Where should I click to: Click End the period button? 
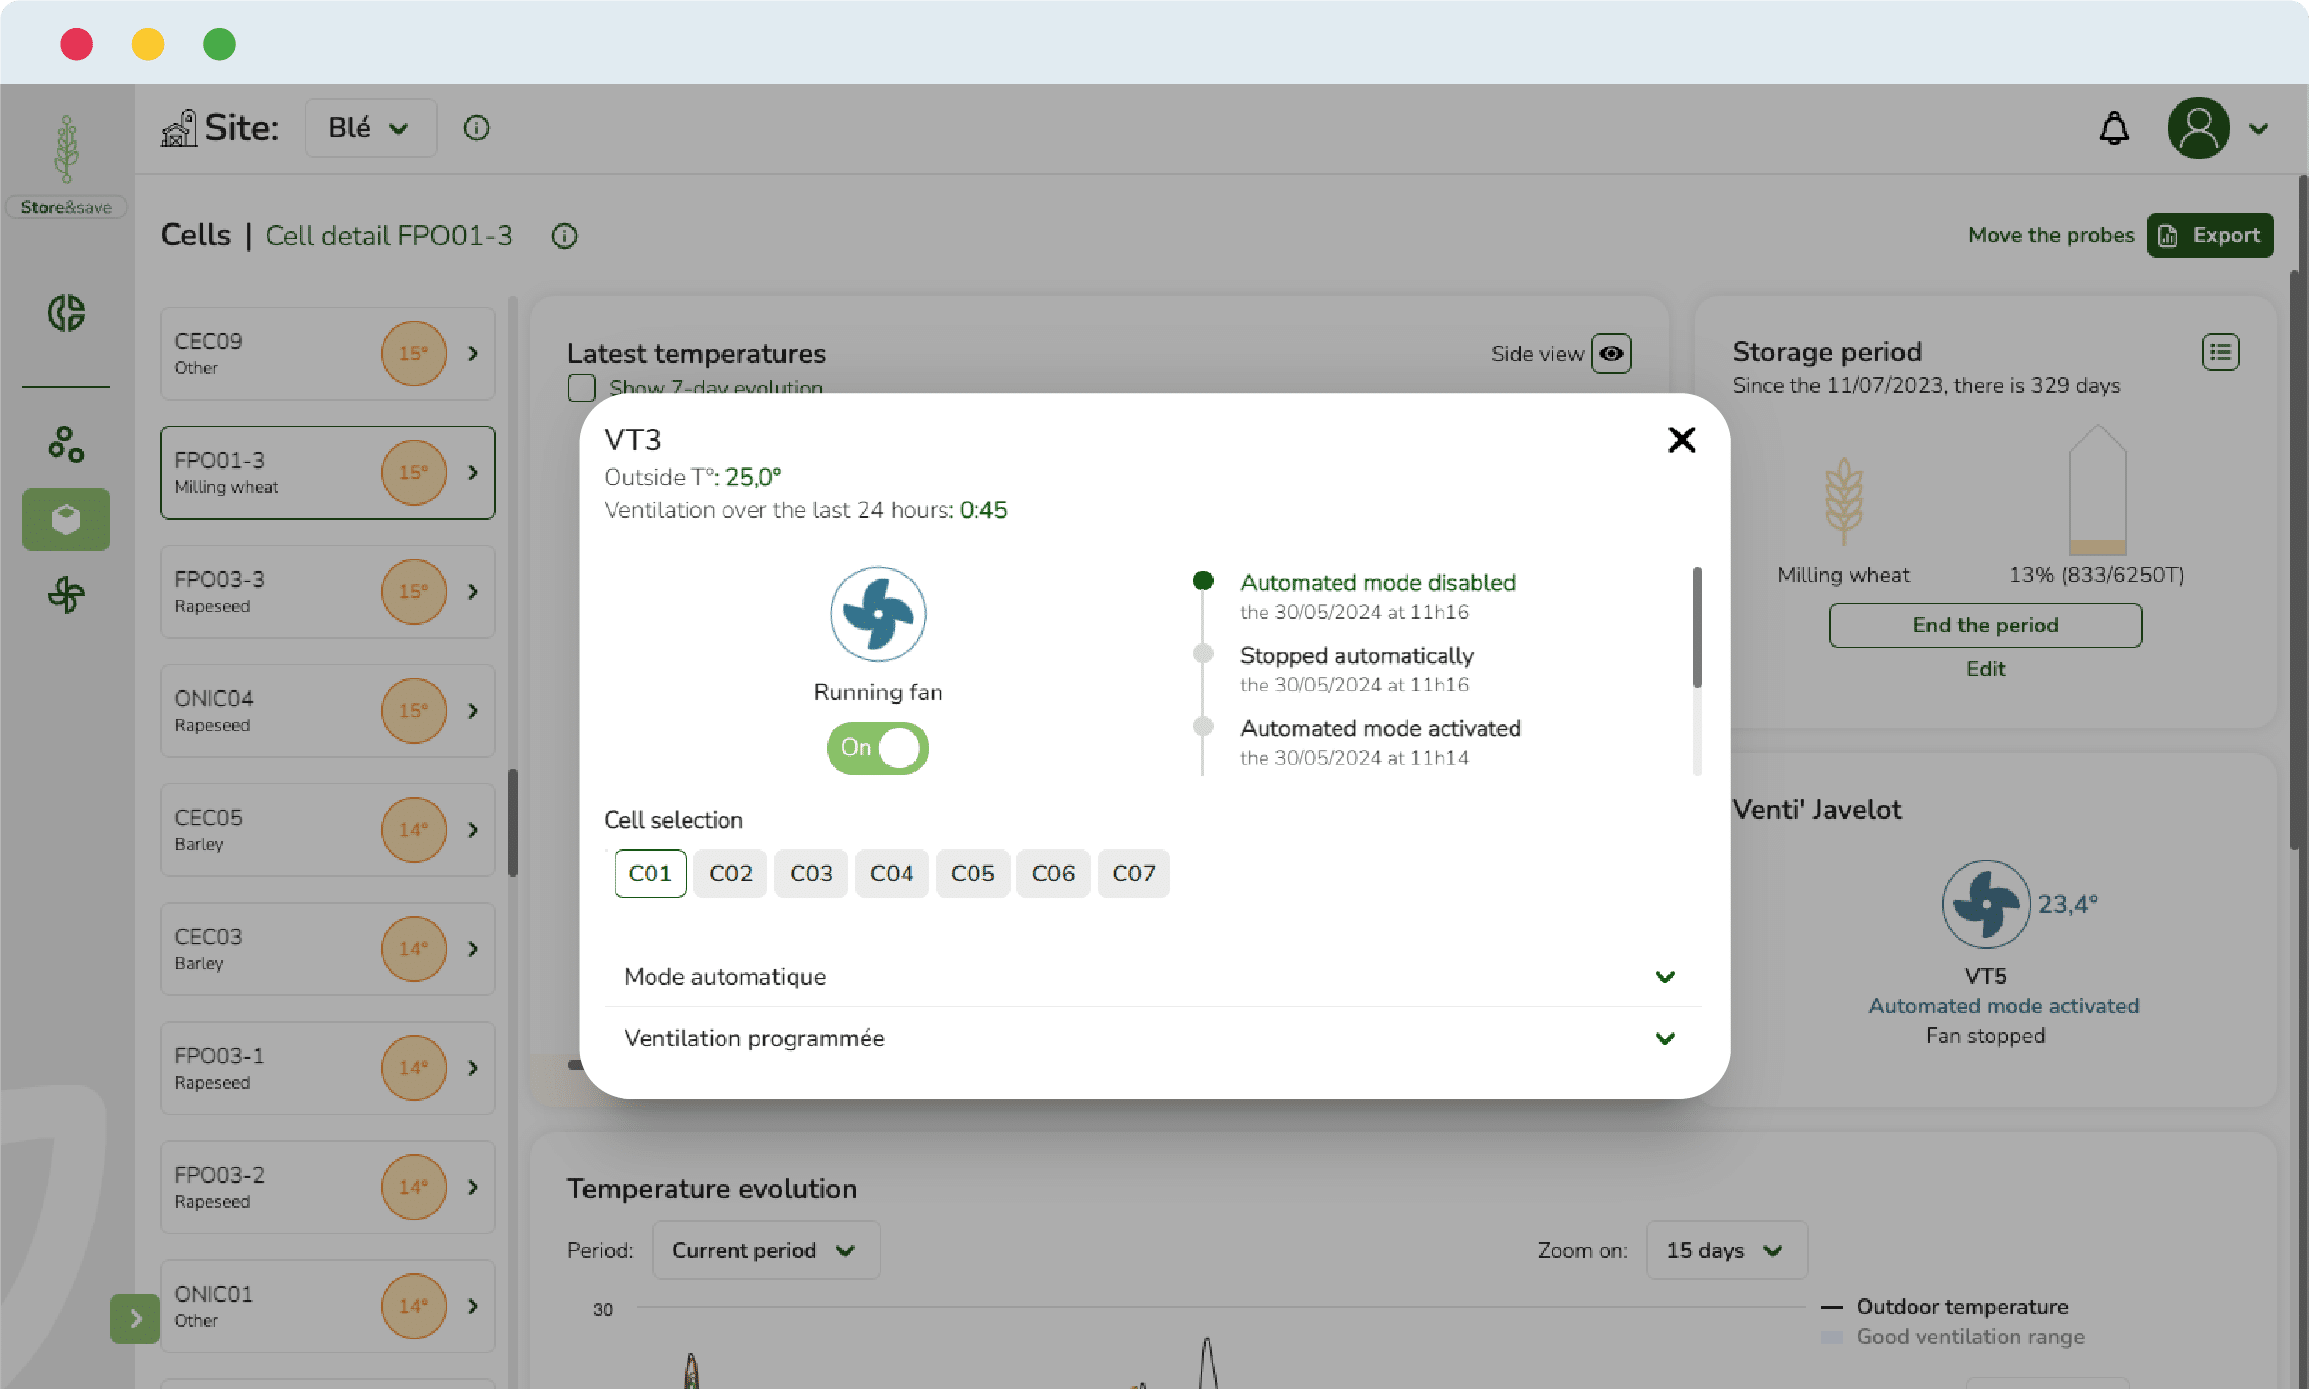(x=1985, y=625)
